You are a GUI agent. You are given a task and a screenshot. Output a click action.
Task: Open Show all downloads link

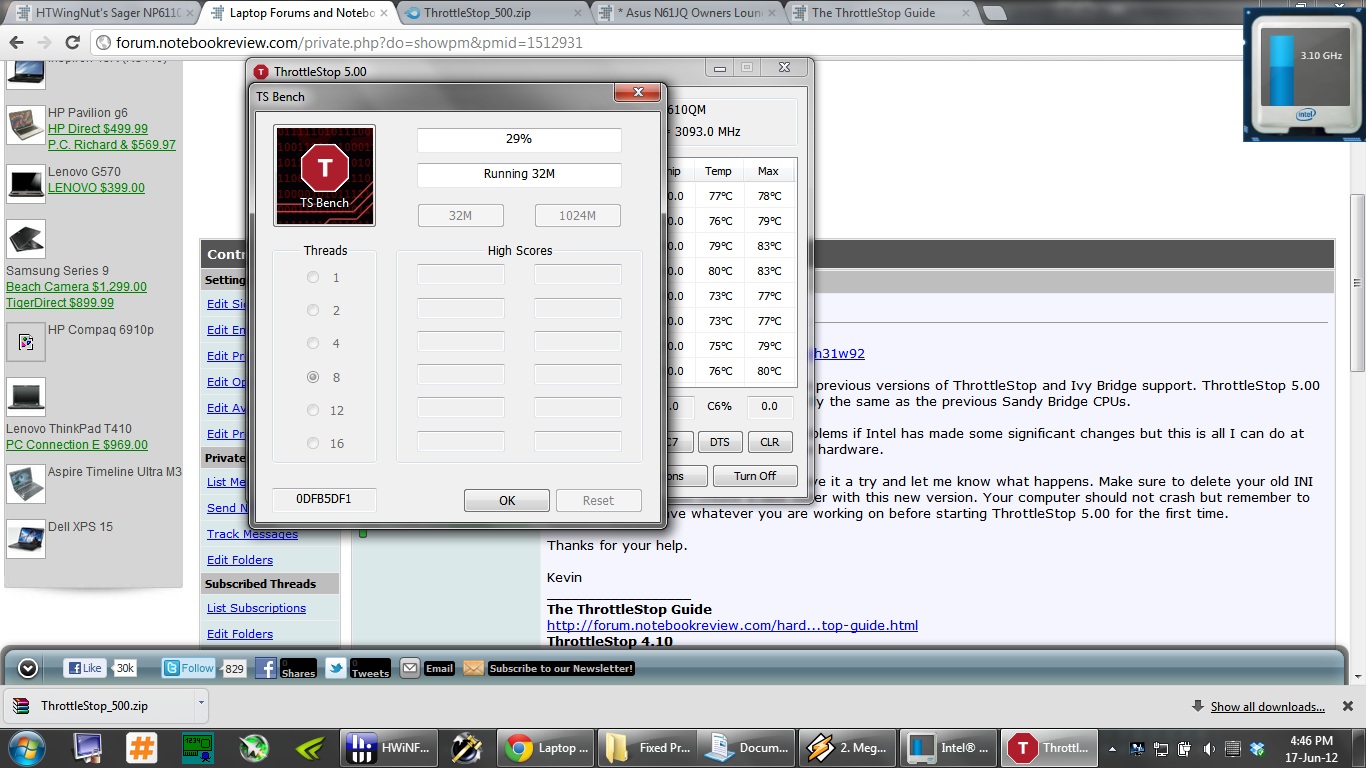pos(1267,706)
